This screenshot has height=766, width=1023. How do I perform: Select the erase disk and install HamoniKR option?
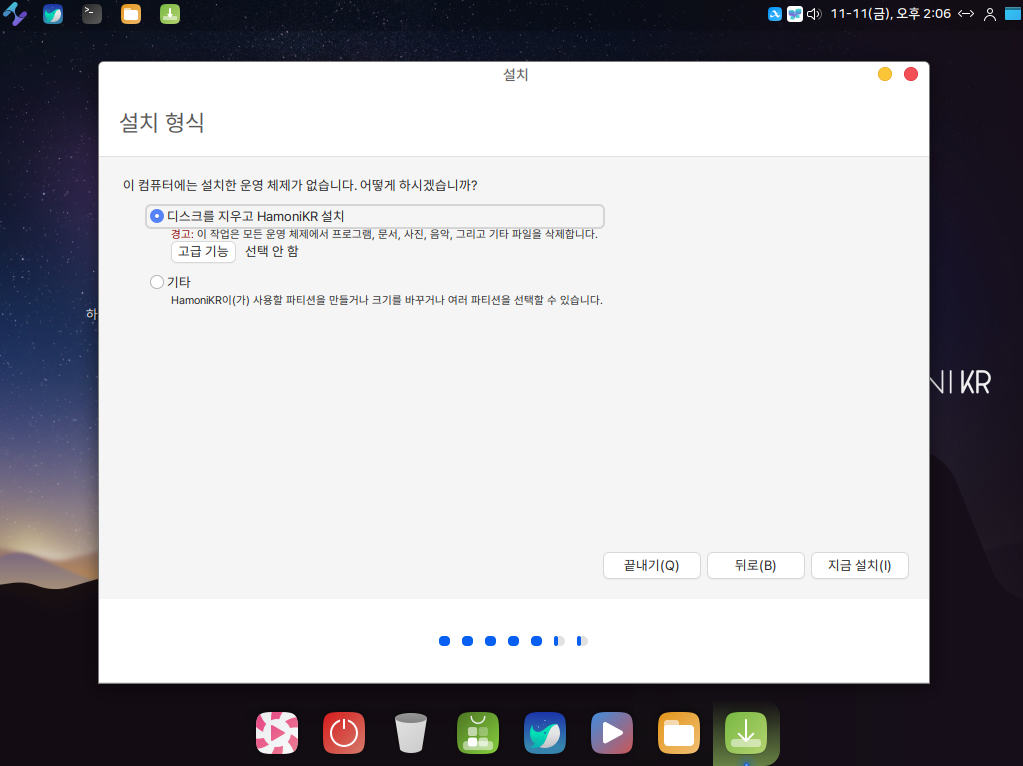(x=157, y=216)
